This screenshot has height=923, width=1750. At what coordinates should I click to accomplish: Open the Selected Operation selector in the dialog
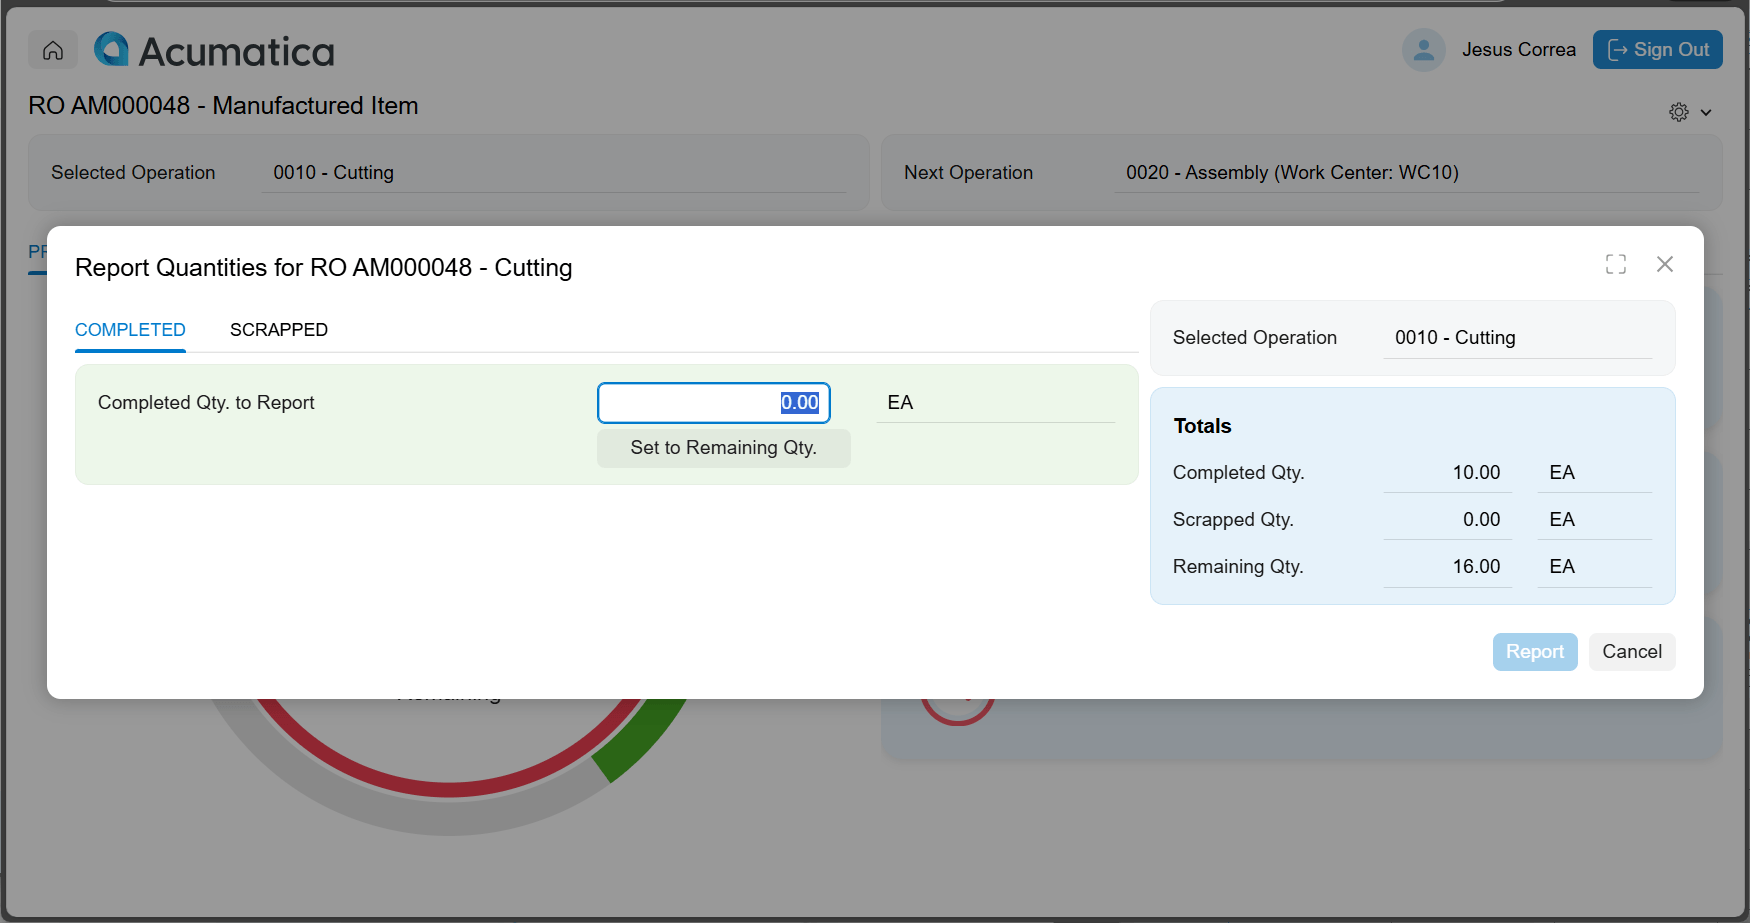(x=1518, y=337)
